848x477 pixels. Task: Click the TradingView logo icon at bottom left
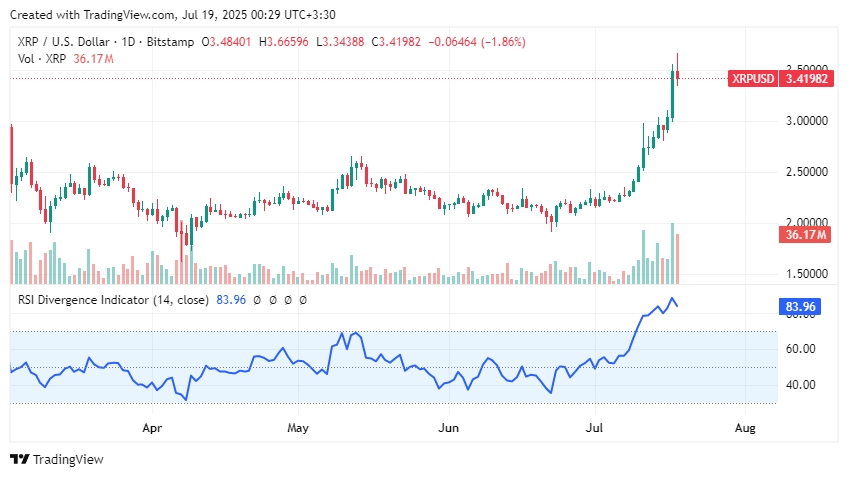click(x=20, y=459)
